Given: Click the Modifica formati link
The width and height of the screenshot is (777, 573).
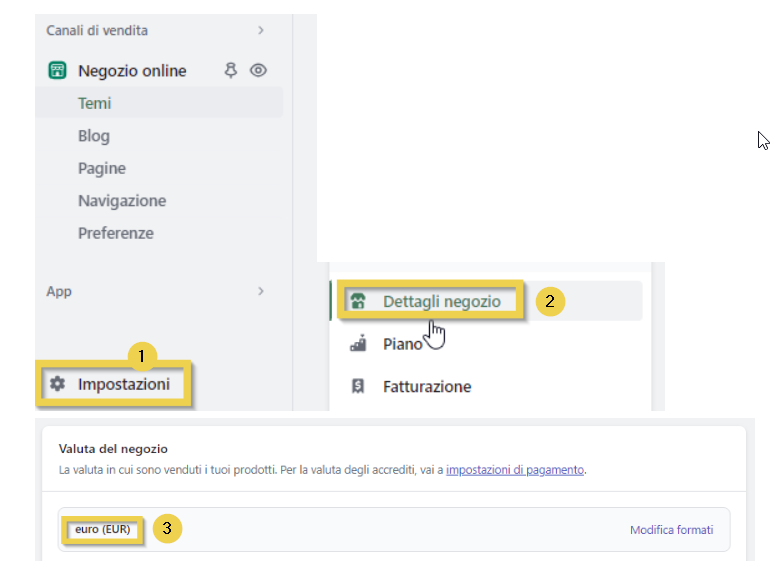Looking at the screenshot, I should 671,530.
